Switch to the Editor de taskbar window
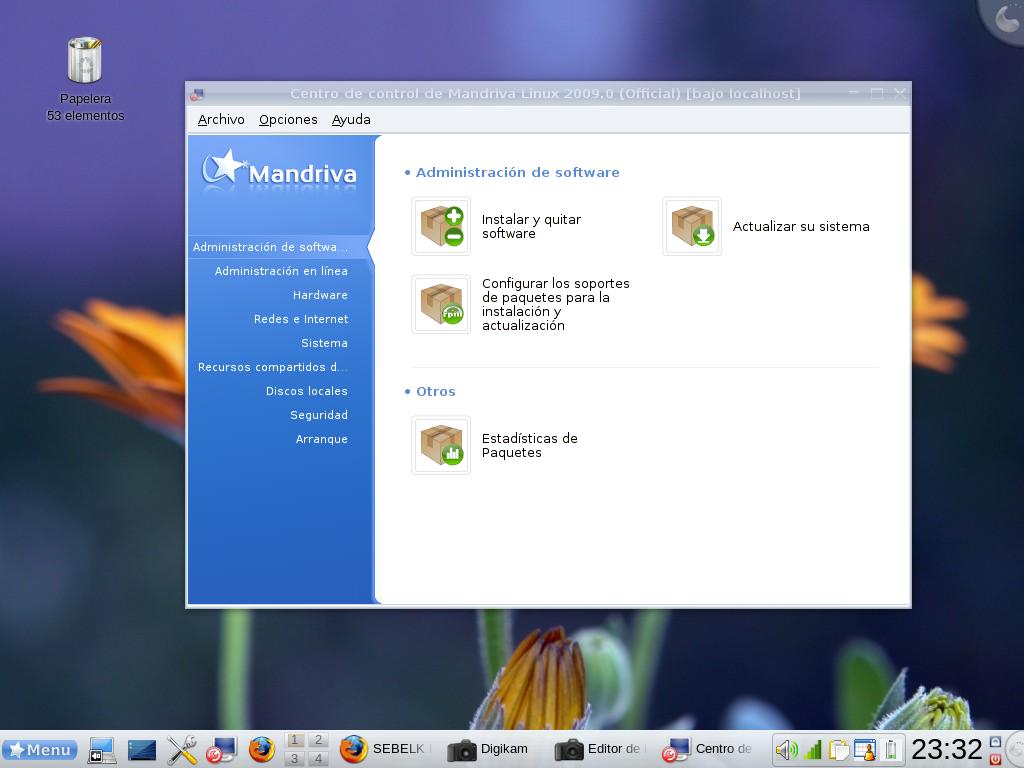Image resolution: width=1024 pixels, height=768 pixels. [601, 749]
